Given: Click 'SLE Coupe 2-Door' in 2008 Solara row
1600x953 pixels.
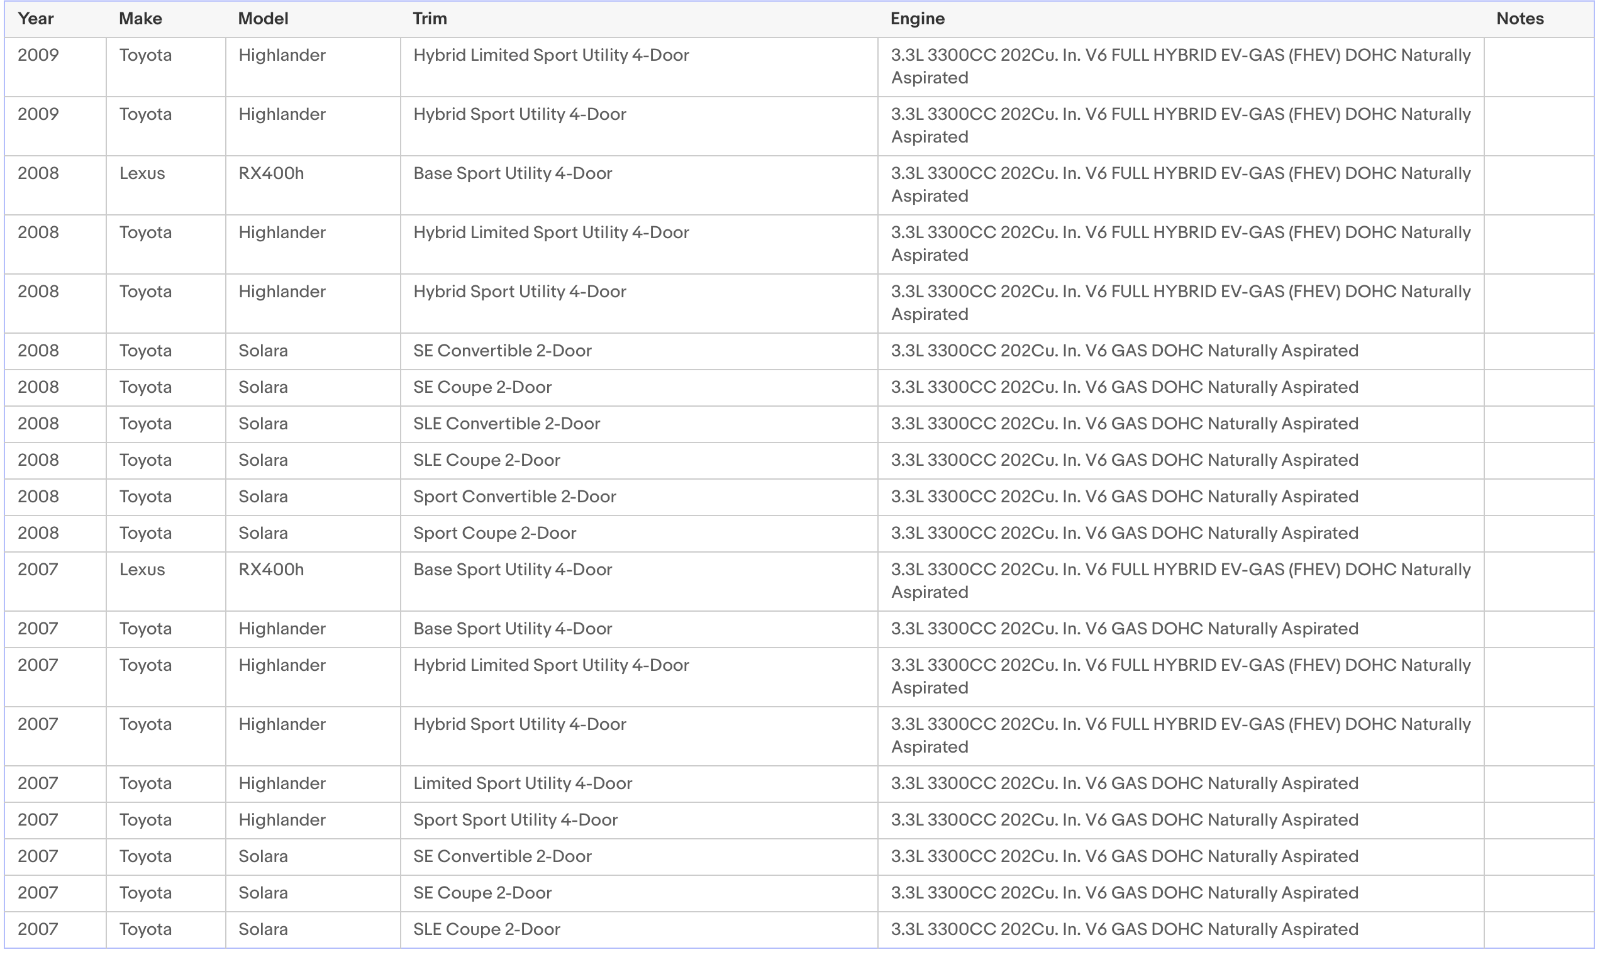Looking at the screenshot, I should pyautogui.click(x=487, y=460).
